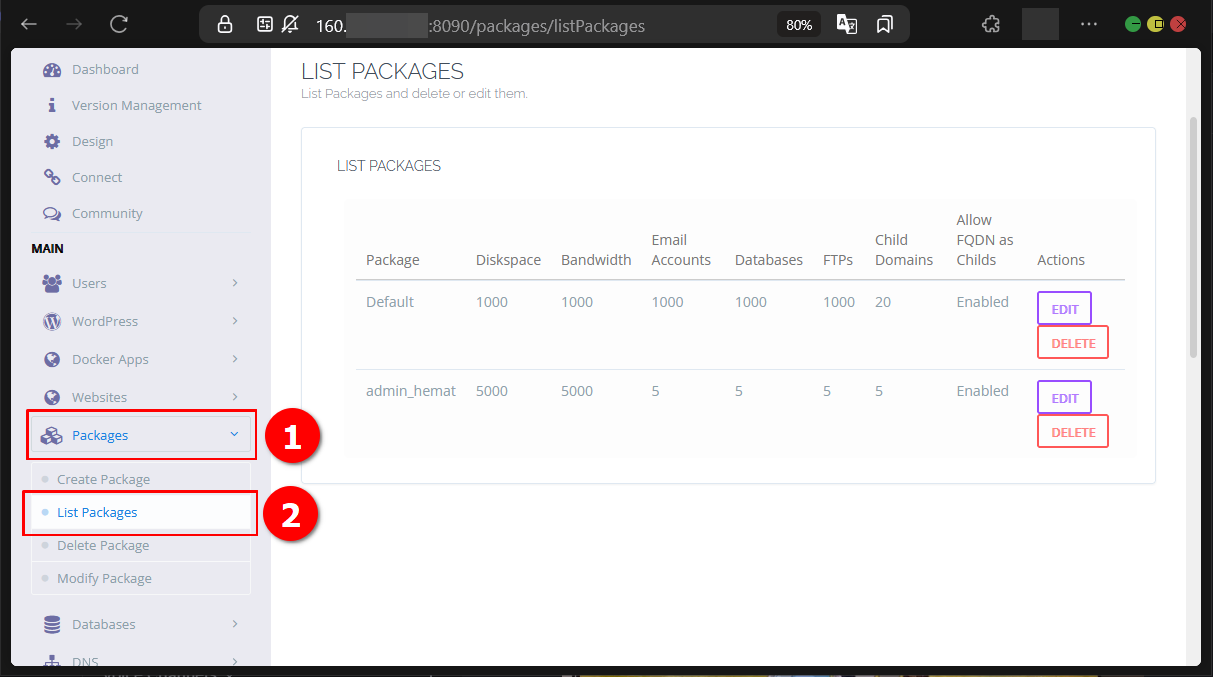Click the admin_hemat Diskspace value 5000
Viewport: 1213px width, 677px height.
tap(492, 391)
